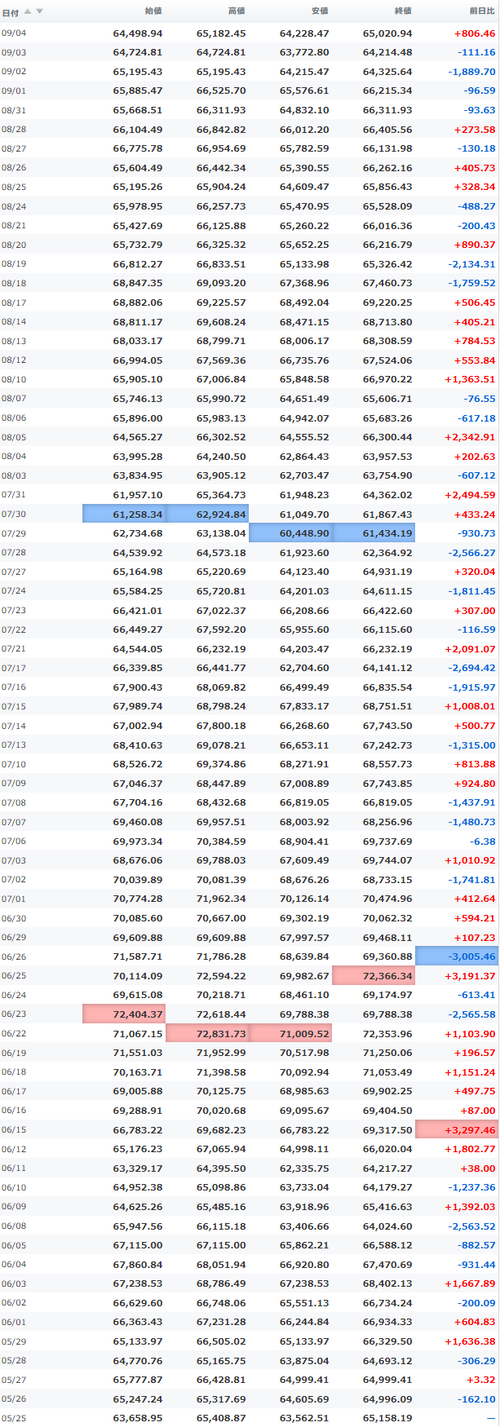
Task: Sort dates descending with the down arrow
Action: tap(40, 12)
